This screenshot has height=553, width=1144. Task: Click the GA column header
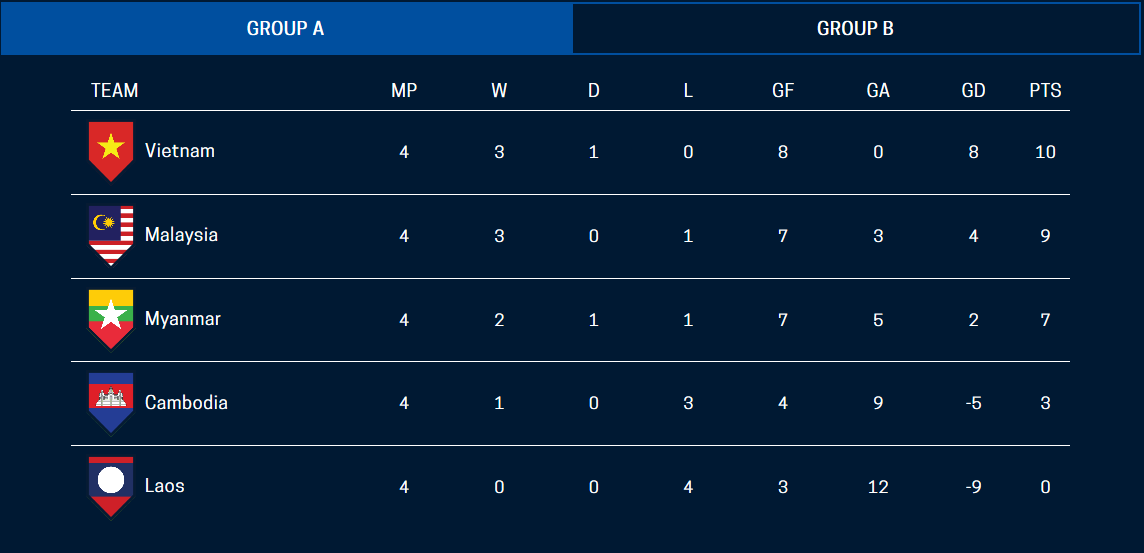[x=878, y=90]
